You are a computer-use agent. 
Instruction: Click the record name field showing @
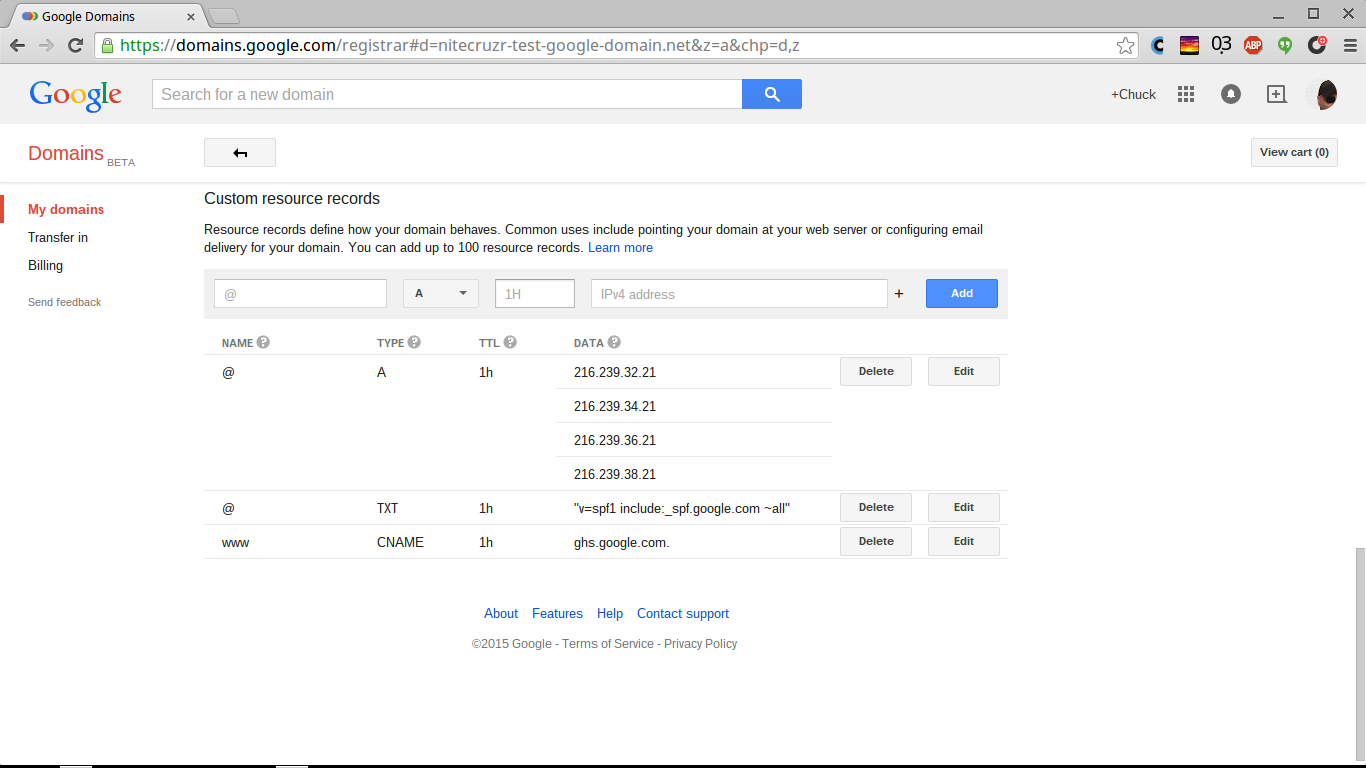tap(300, 294)
